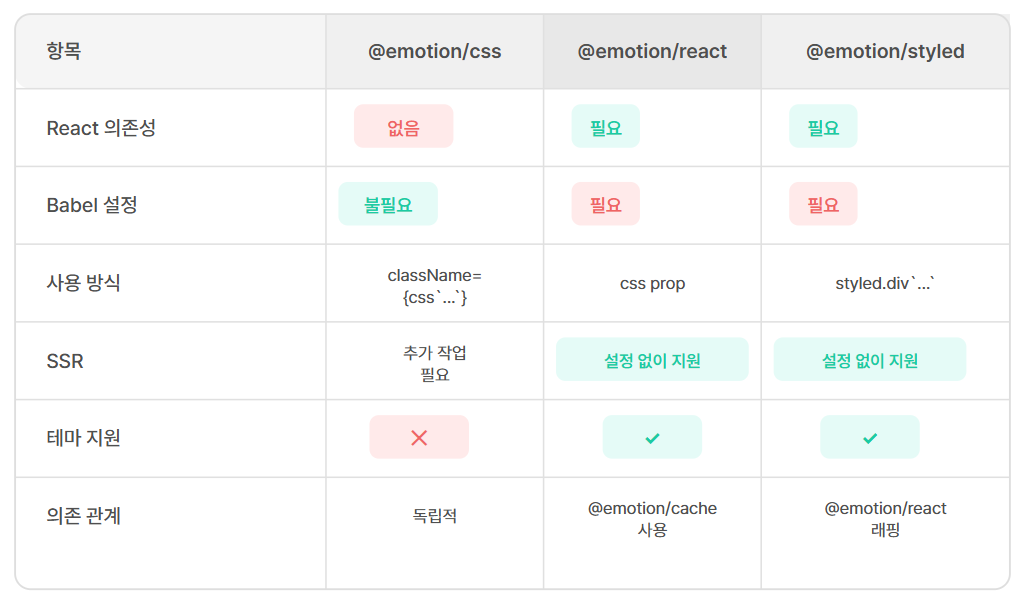This screenshot has width=1024, height=600.
Task: Click 설정 없이 지원 badge under @emotion/styled
Action: 869,359
